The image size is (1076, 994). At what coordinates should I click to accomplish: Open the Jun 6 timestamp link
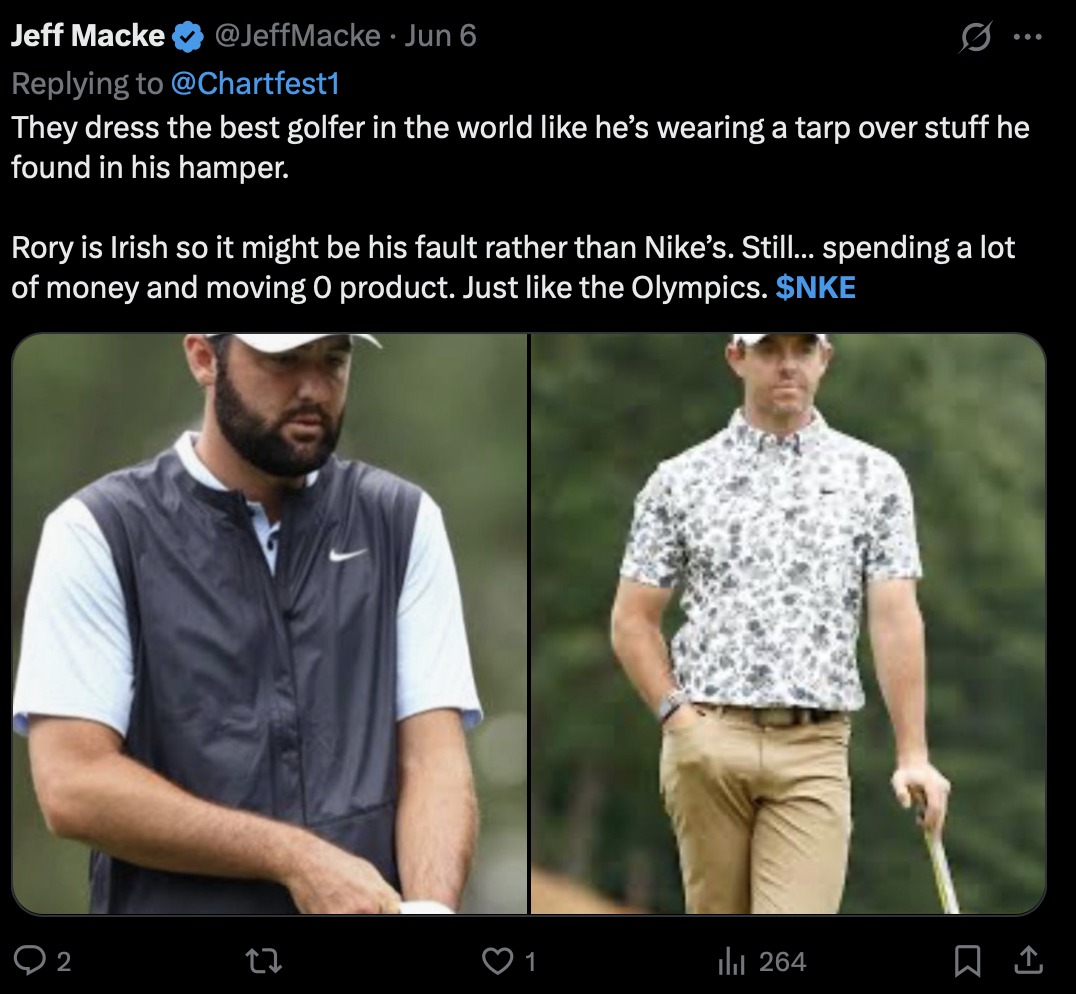(x=441, y=37)
